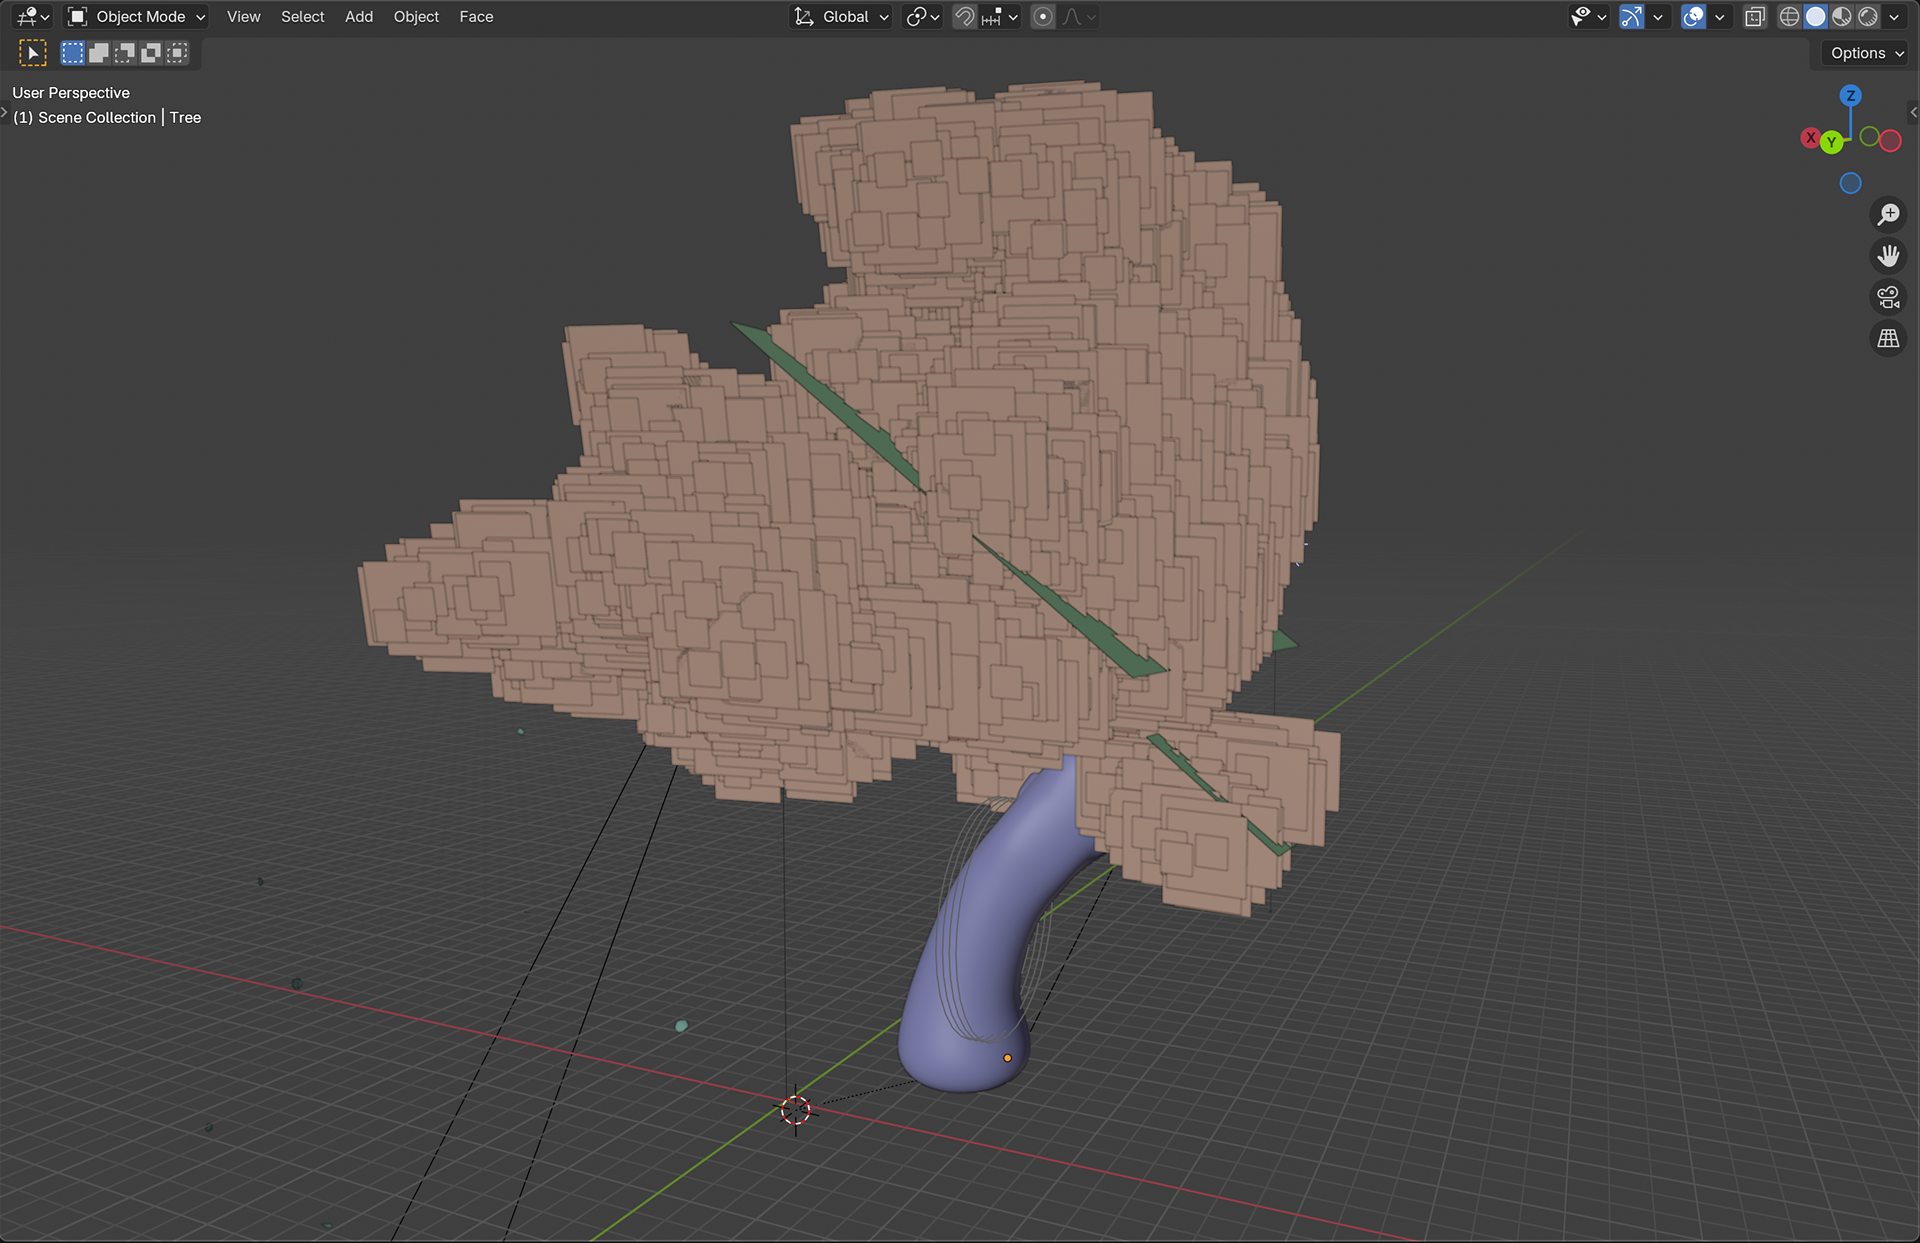The image size is (1920, 1243).
Task: Switch to Wireframe viewport shading
Action: pyautogui.click(x=1789, y=17)
